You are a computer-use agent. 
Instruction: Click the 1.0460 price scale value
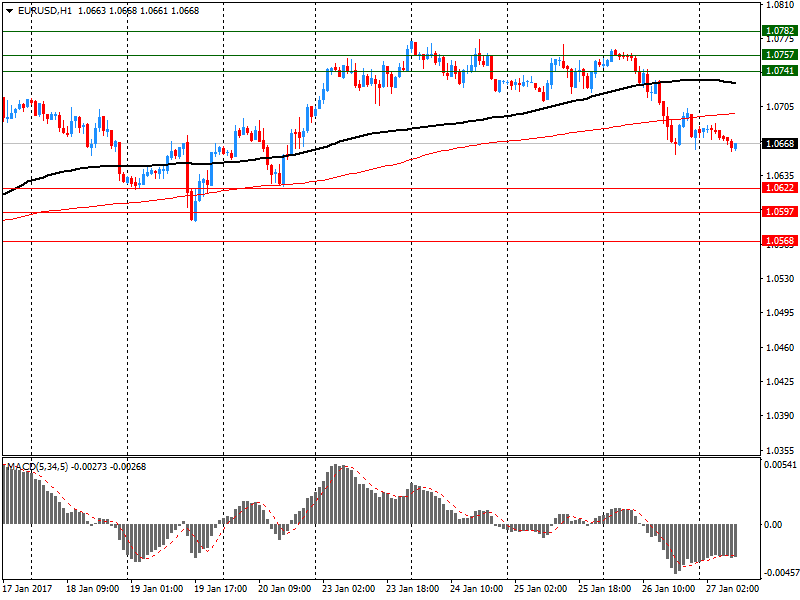[x=780, y=347]
